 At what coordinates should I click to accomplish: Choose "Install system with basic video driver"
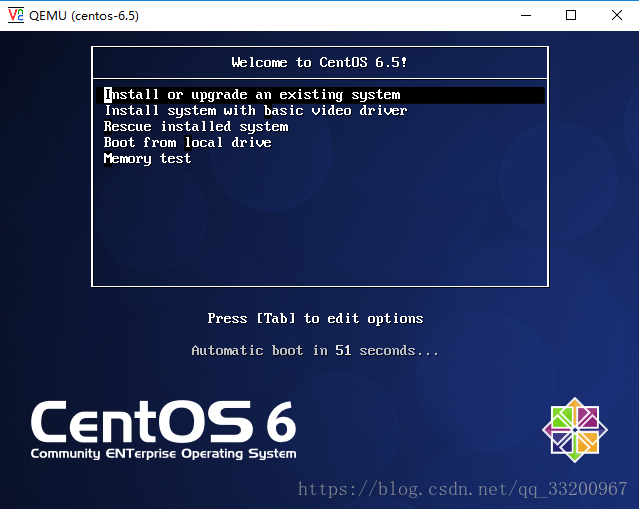click(x=255, y=111)
